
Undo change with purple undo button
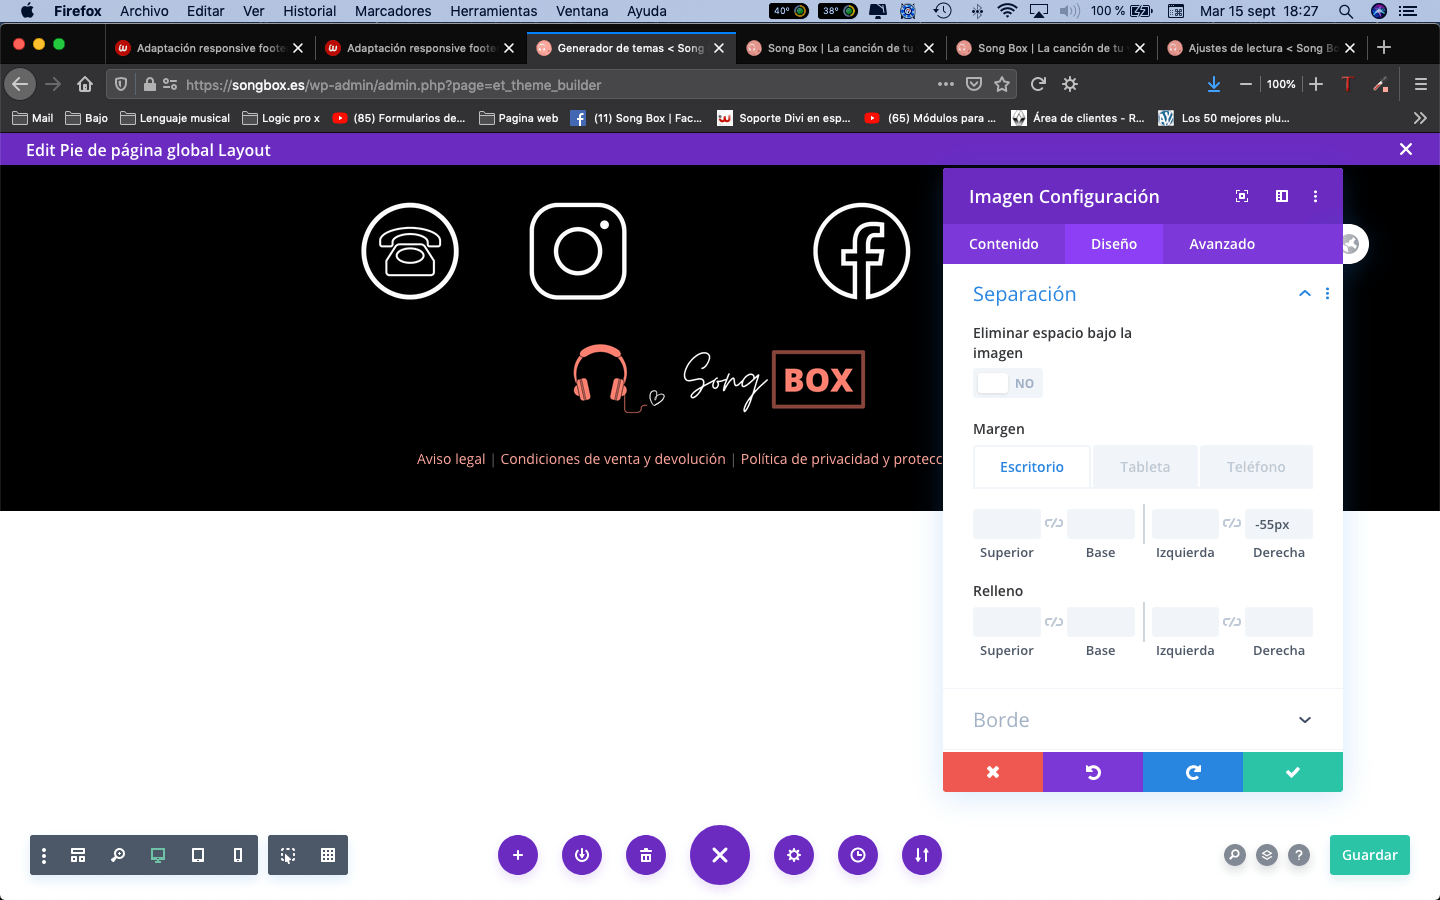(1093, 772)
